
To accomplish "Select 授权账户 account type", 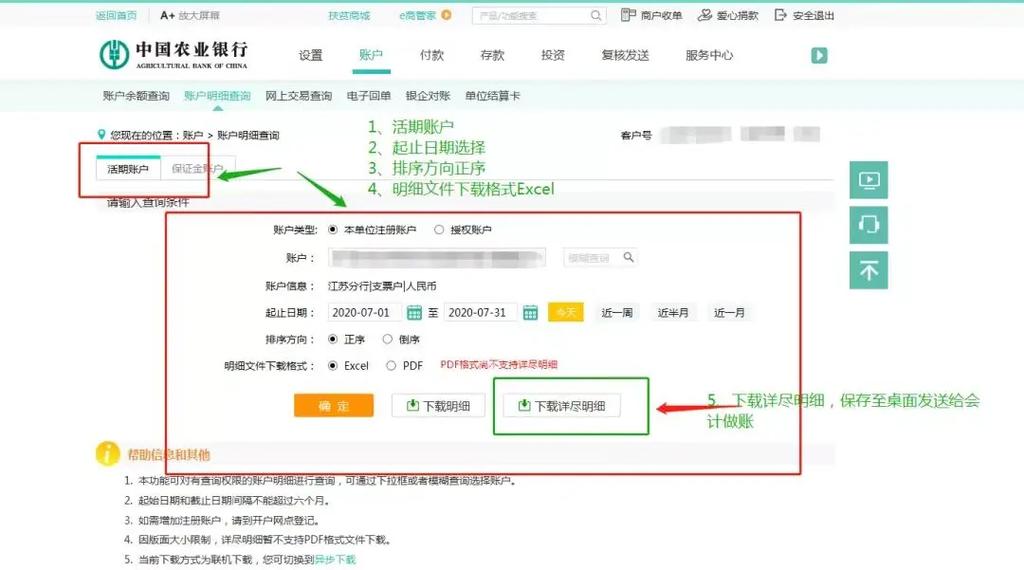I will 439,230.
